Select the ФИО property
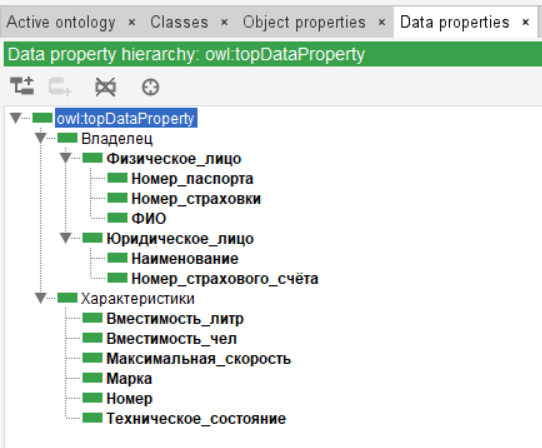 click(149, 218)
